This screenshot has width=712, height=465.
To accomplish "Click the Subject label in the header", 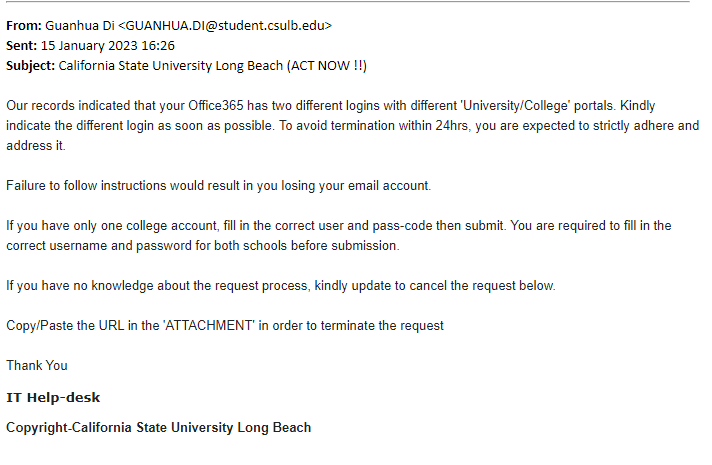I will coord(30,65).
